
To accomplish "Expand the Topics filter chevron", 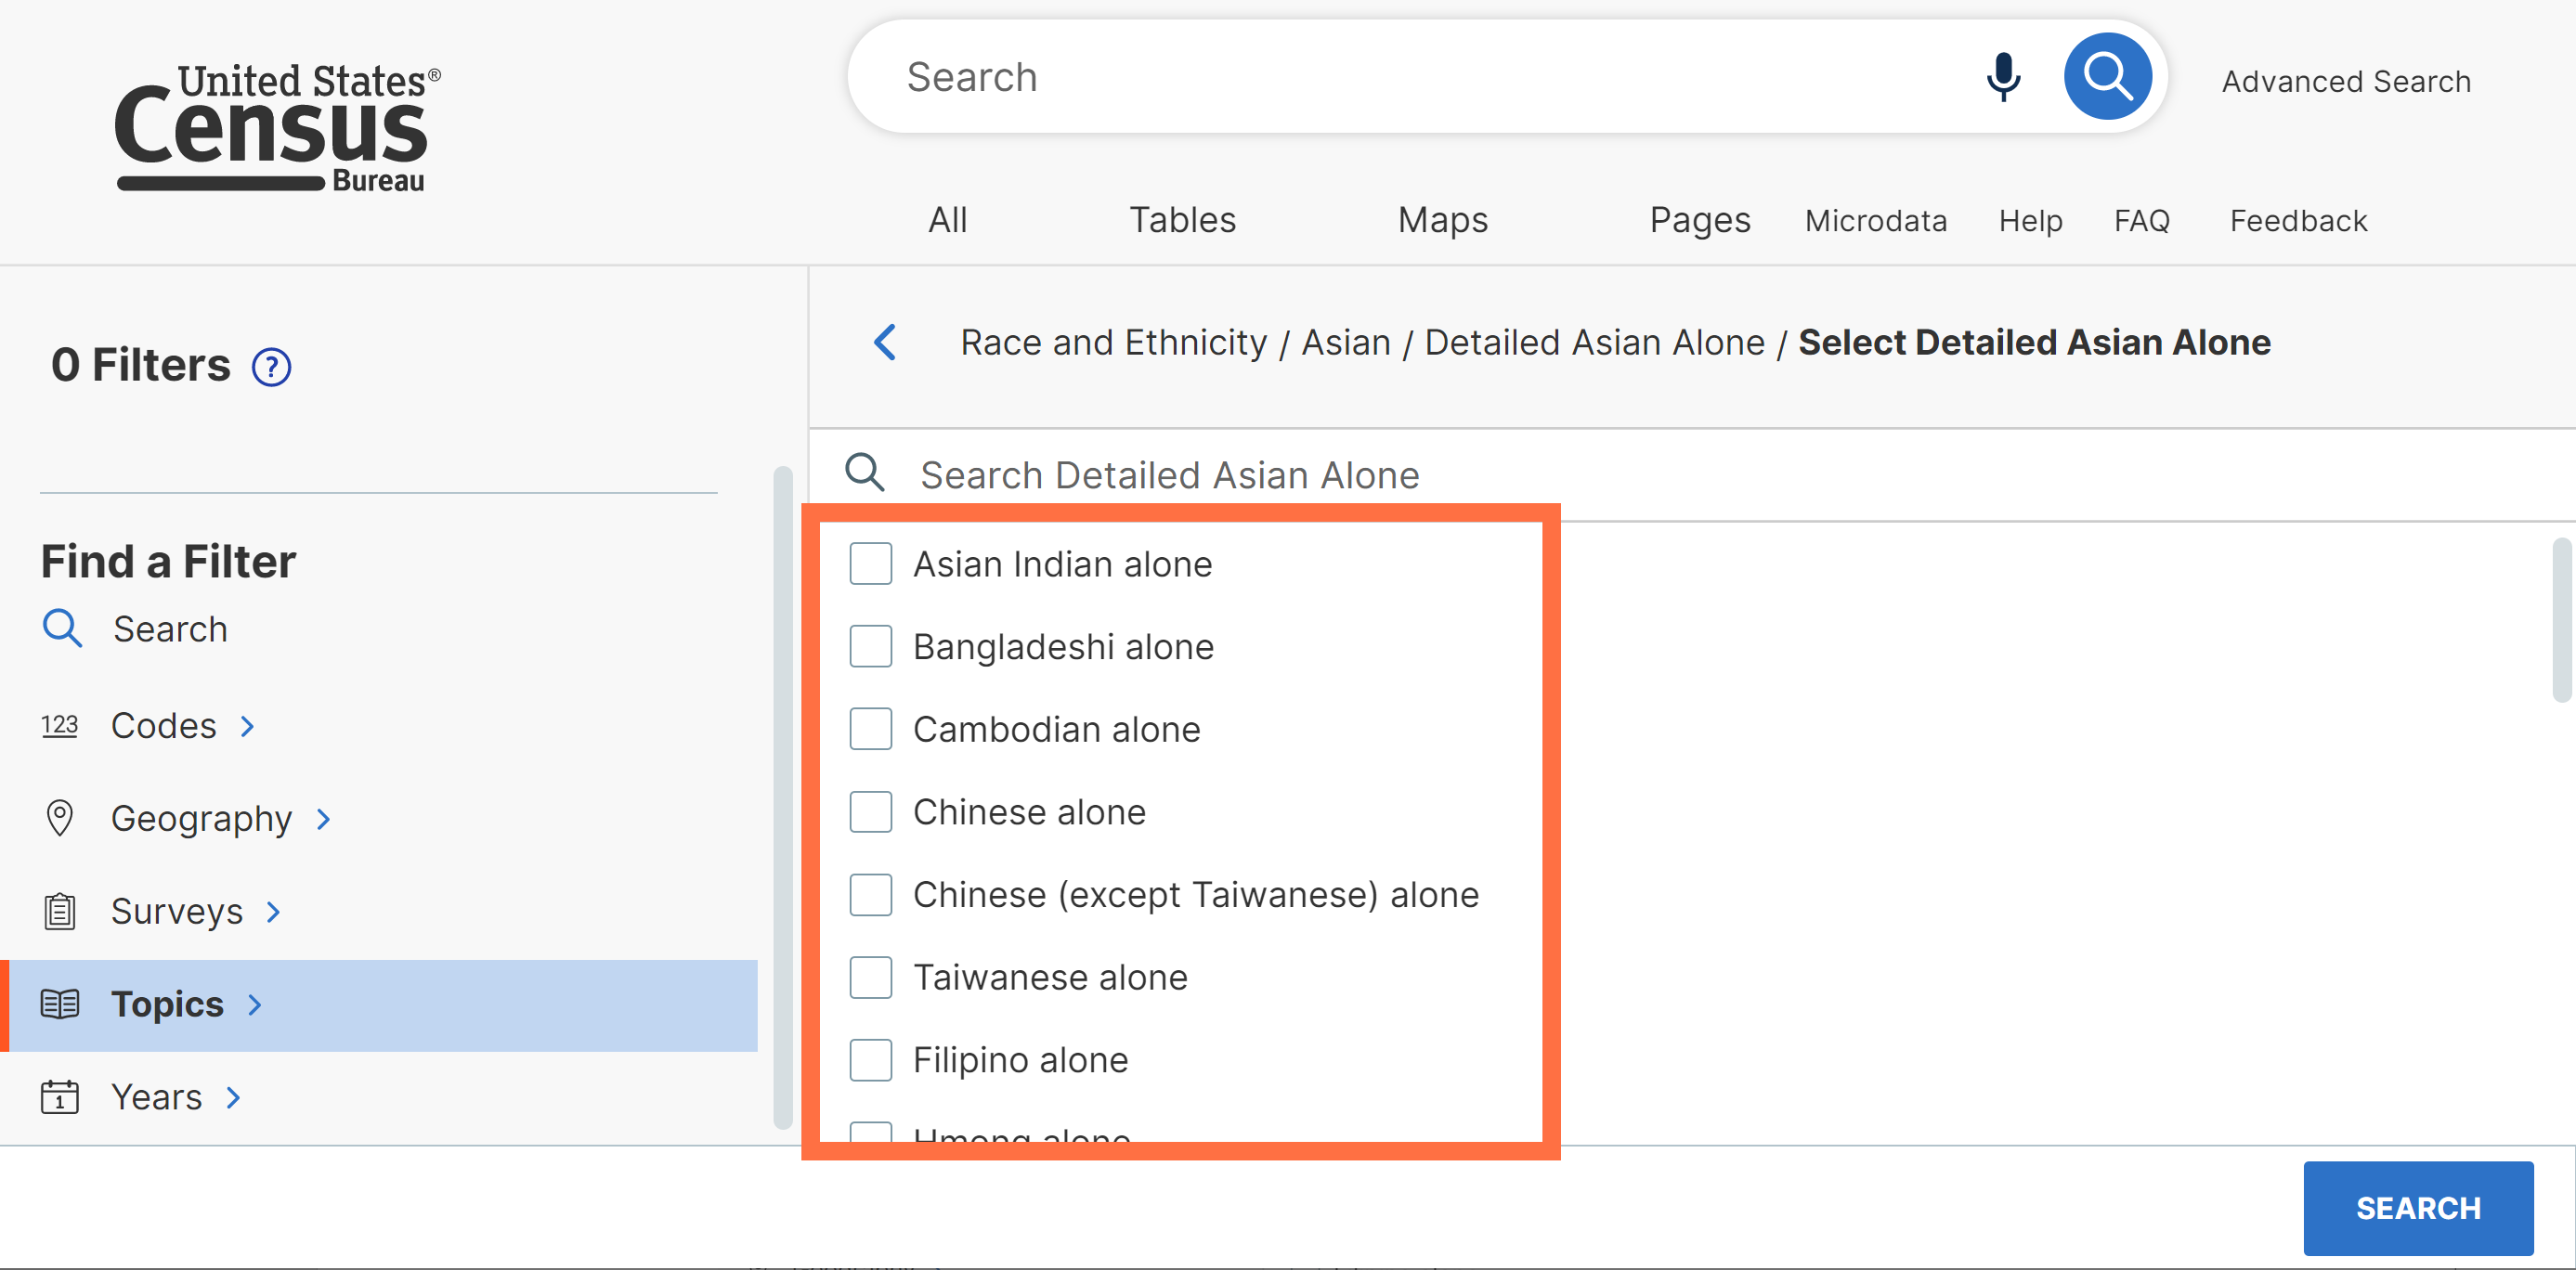I will (255, 1005).
